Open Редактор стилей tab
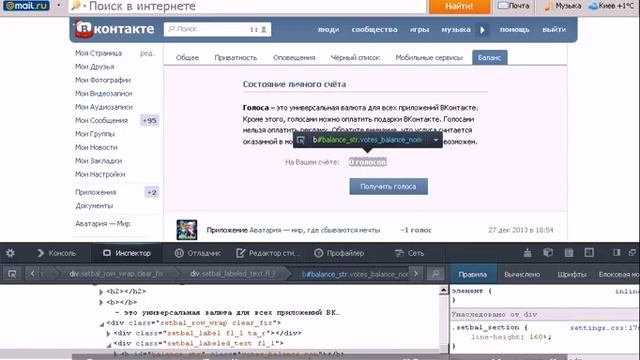The image size is (640, 360). pyautogui.click(x=268, y=253)
